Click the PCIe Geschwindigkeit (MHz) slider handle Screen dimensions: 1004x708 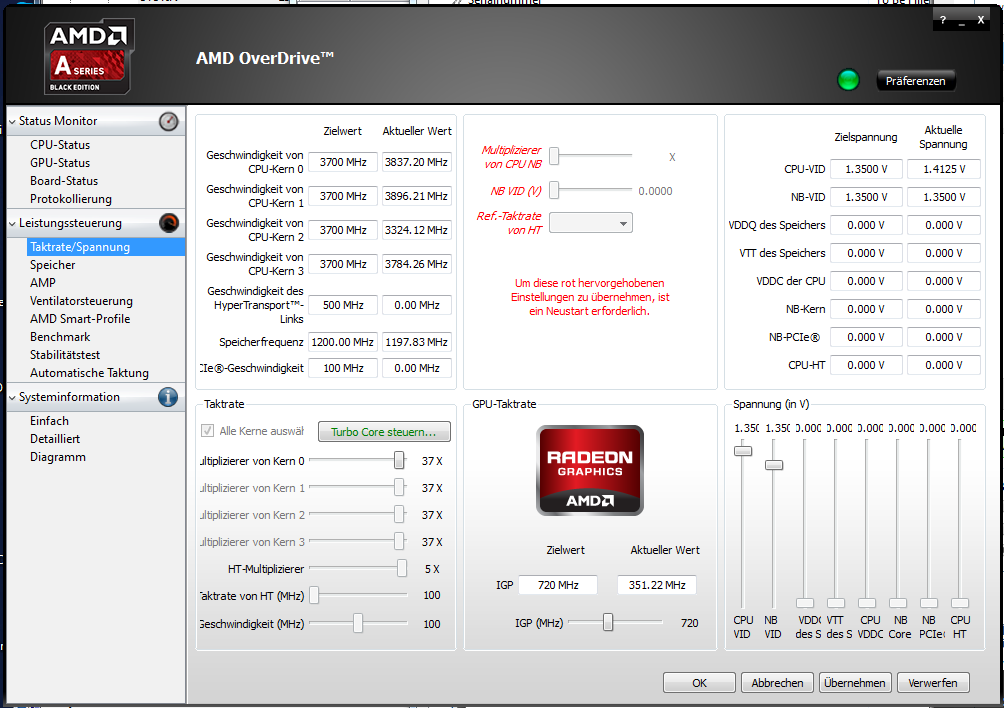(x=358, y=624)
